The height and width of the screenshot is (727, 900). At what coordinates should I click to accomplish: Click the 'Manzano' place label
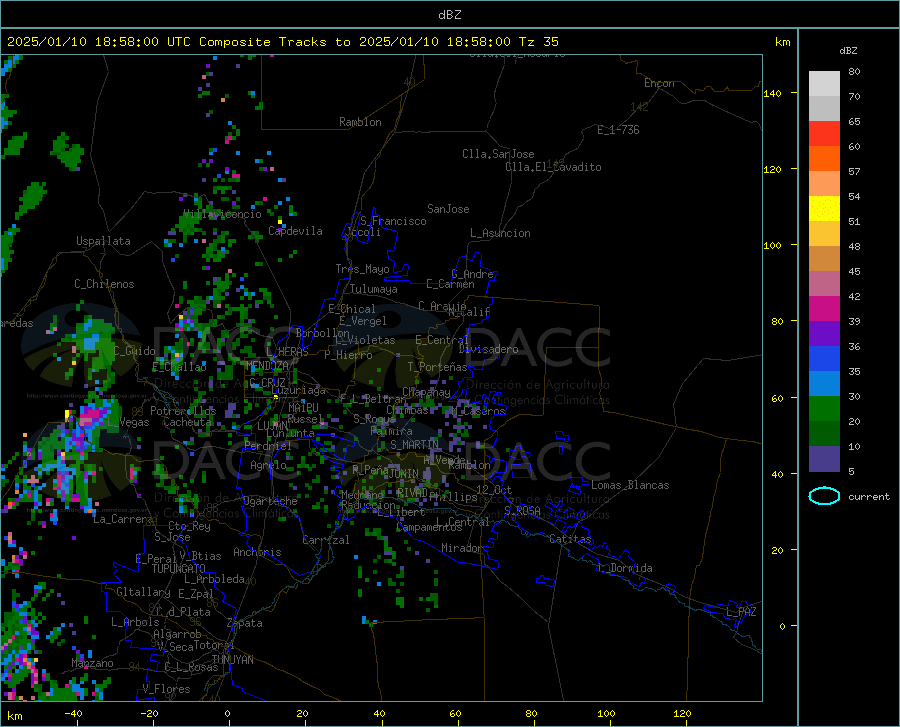(x=92, y=663)
